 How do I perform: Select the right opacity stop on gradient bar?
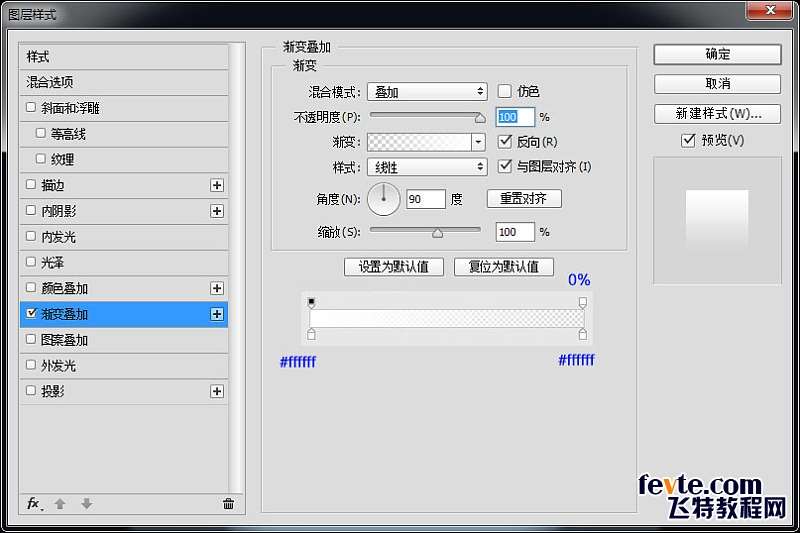pos(583,303)
